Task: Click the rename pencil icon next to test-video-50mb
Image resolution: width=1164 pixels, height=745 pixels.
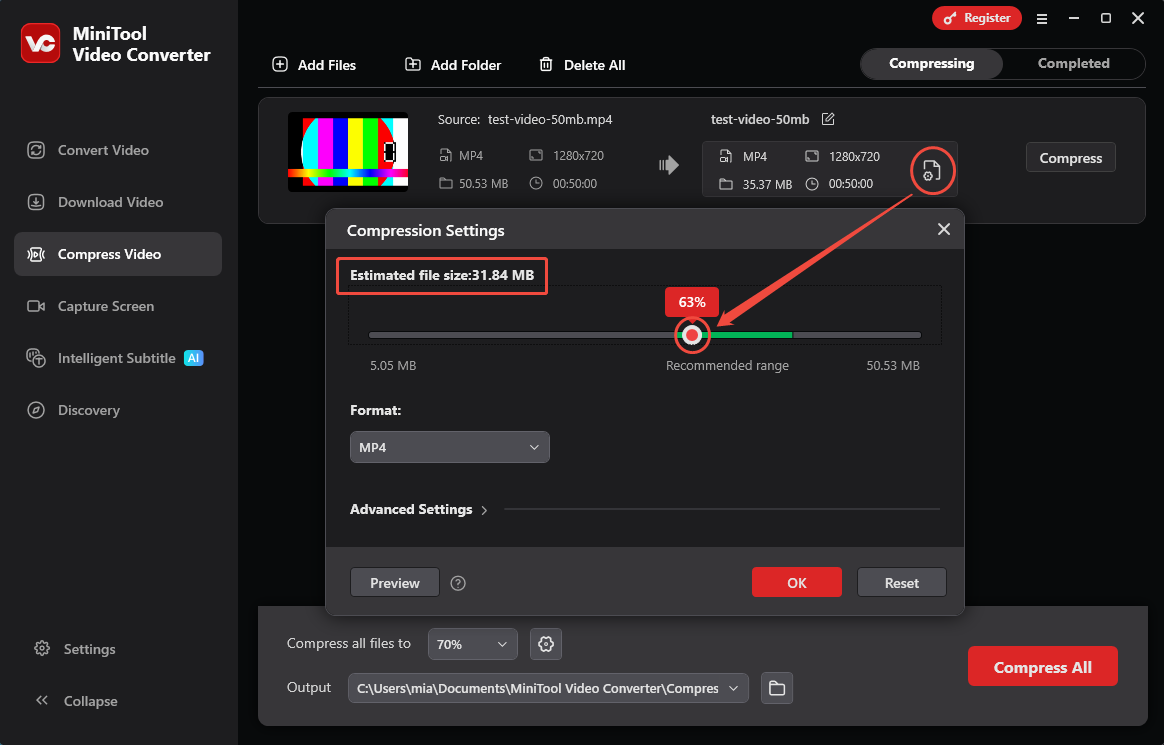Action: [x=828, y=118]
